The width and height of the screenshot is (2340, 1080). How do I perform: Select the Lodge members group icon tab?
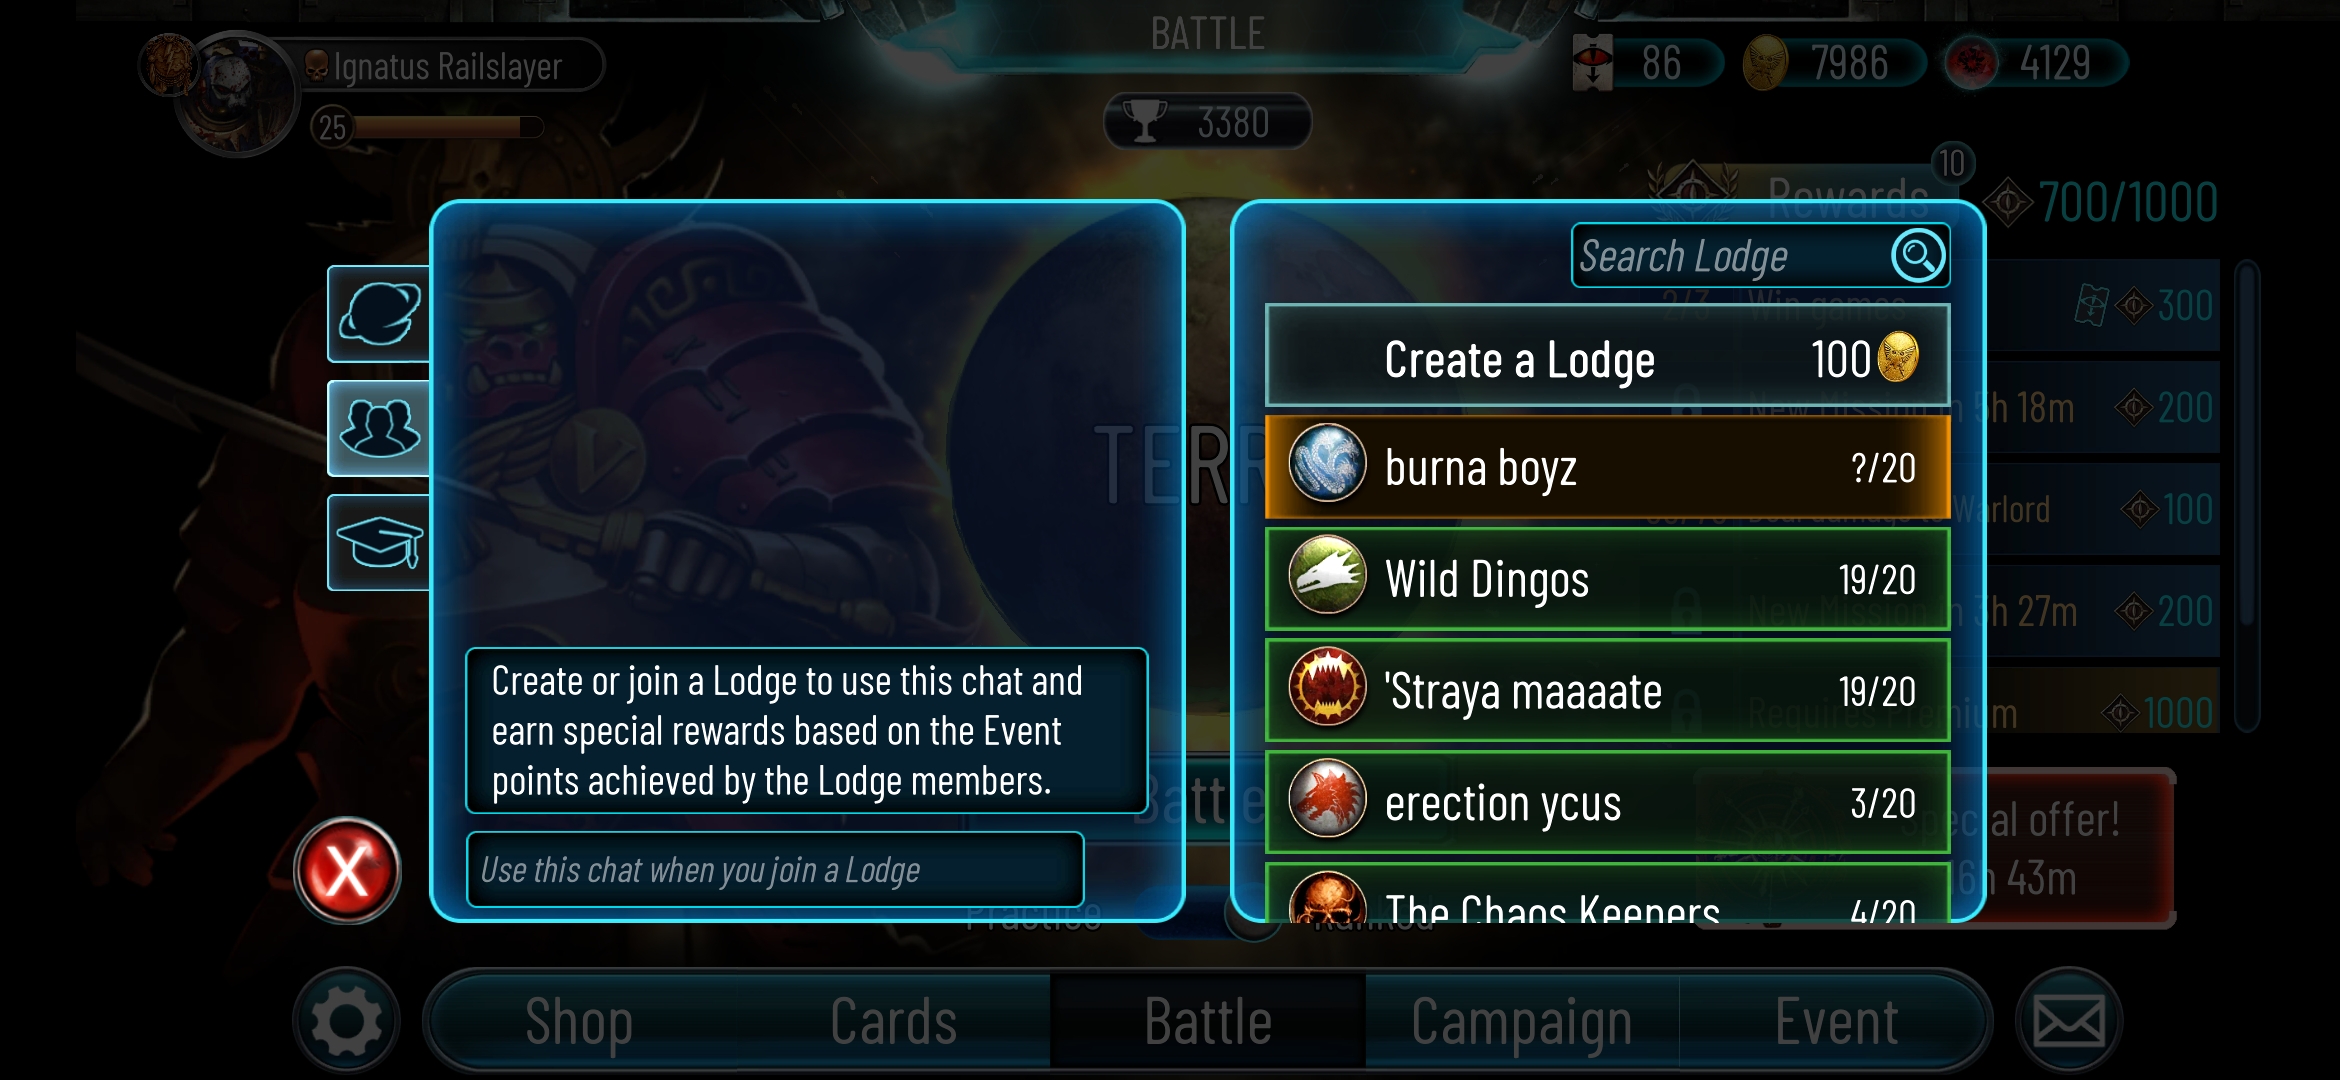(x=380, y=428)
